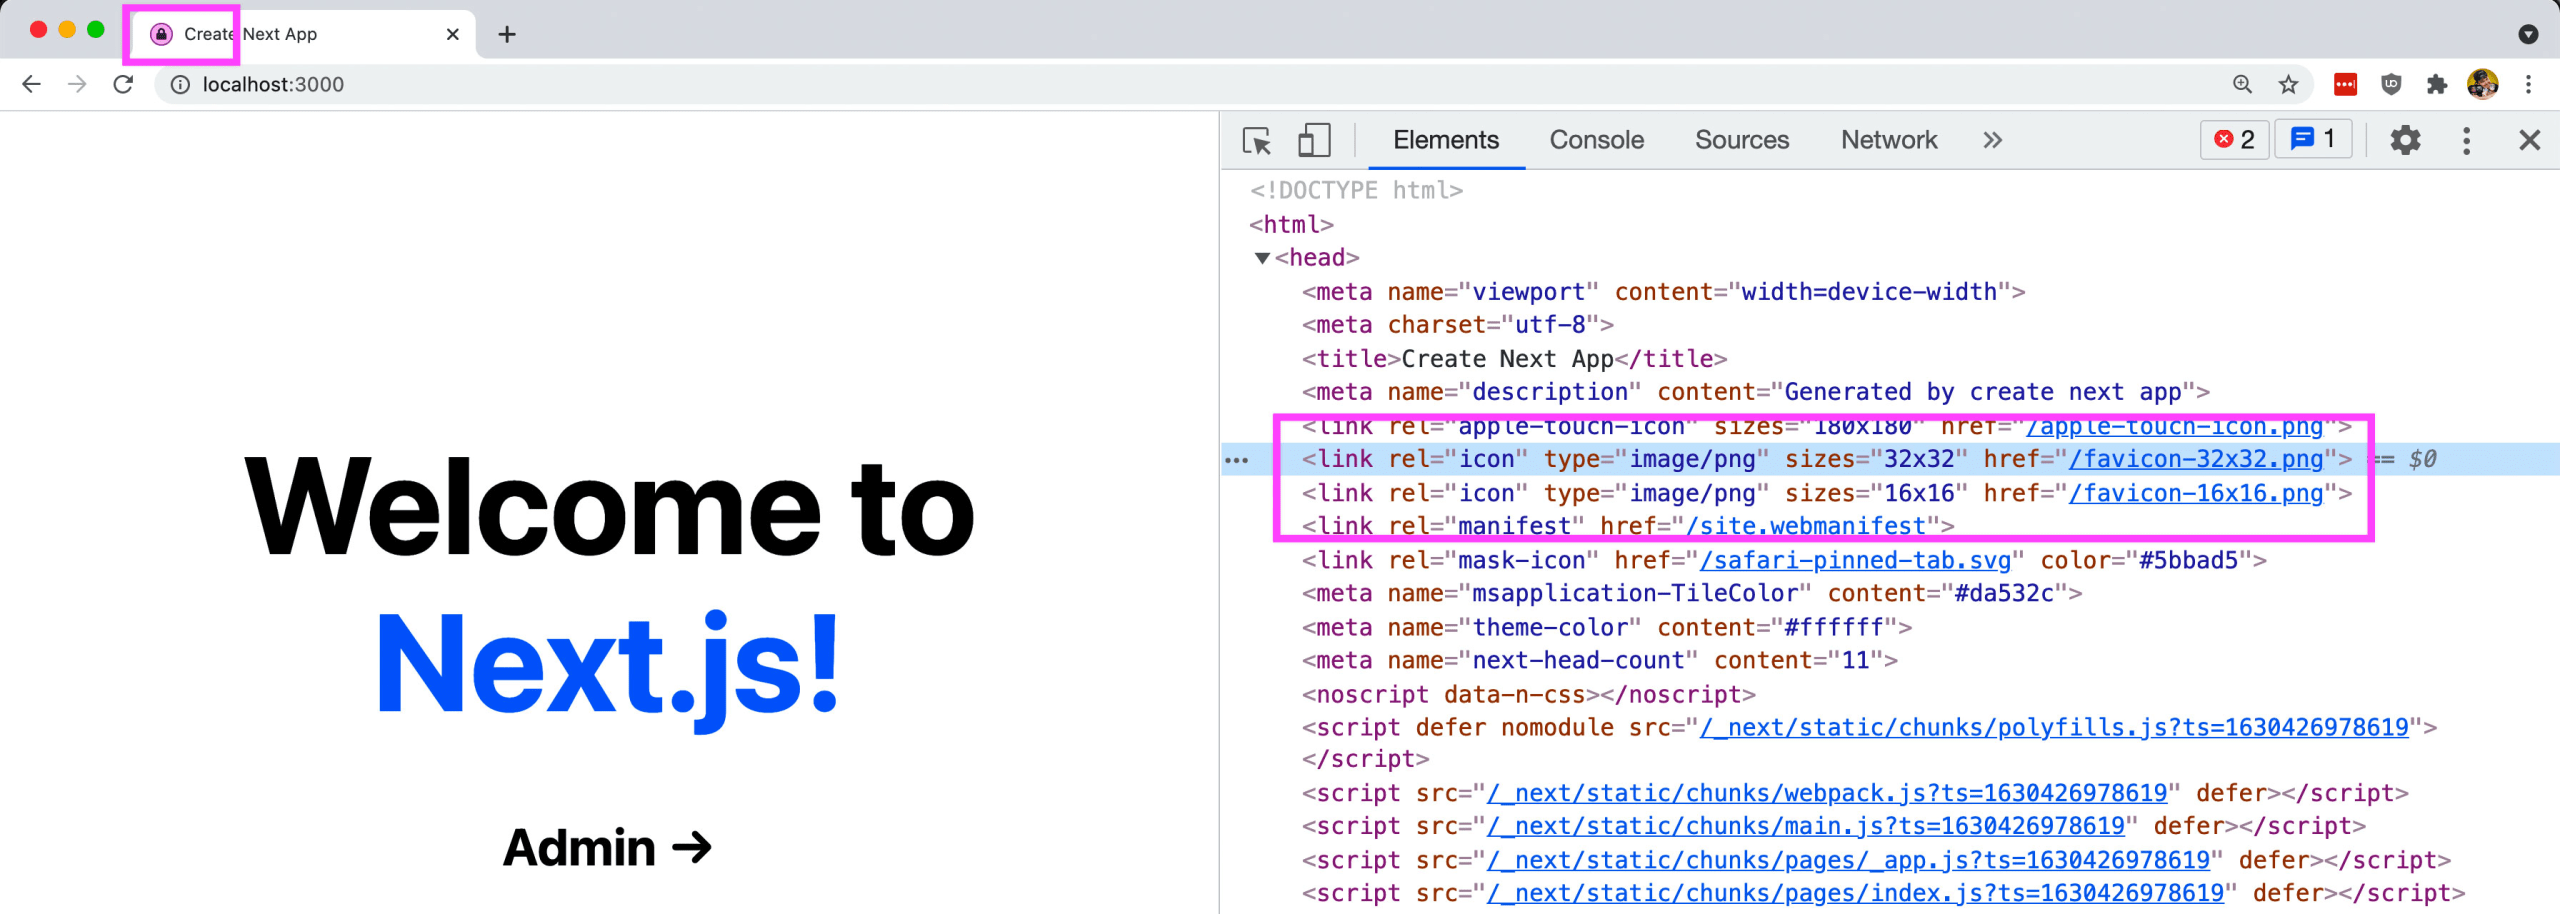This screenshot has width=2560, height=914.
Task: Open the polyfills.js script link
Action: pos(2054,728)
